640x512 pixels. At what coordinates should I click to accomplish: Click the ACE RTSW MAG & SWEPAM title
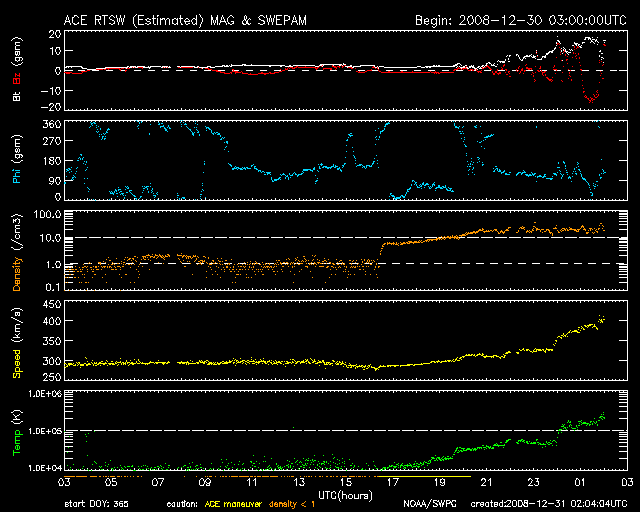pos(185,20)
